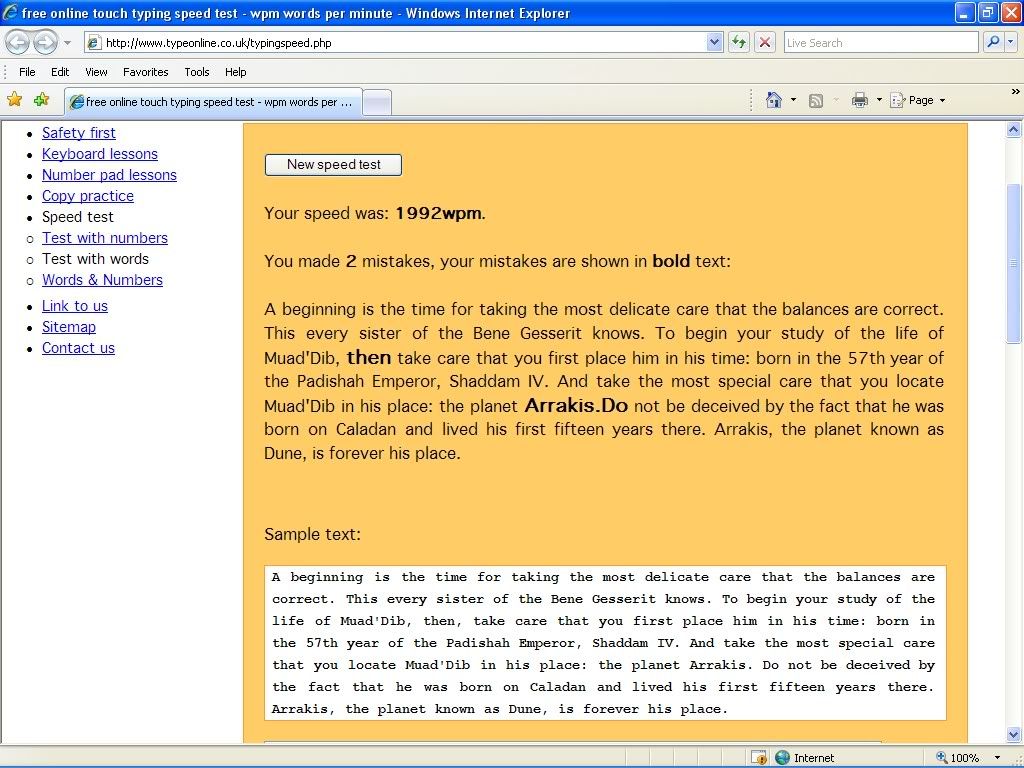The height and width of the screenshot is (768, 1024).
Task: Open the Contact us link
Action: click(78, 347)
